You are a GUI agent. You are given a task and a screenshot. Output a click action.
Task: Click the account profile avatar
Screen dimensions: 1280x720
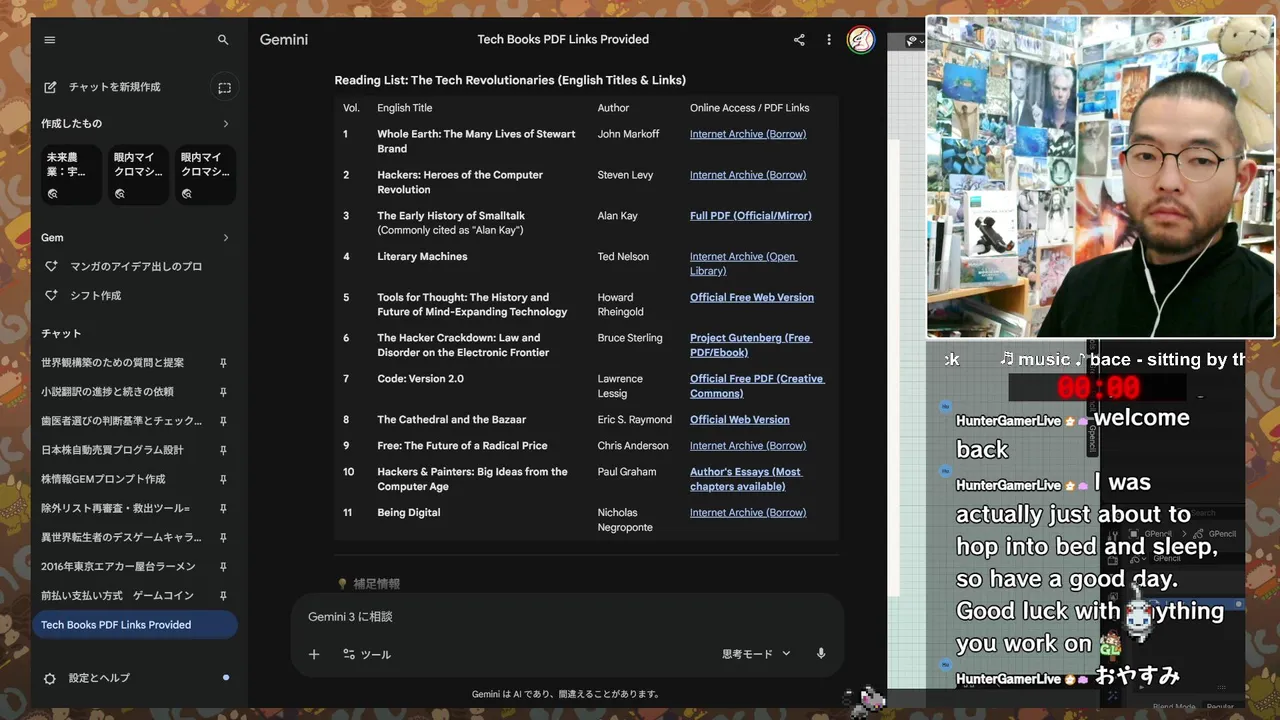[861, 40]
